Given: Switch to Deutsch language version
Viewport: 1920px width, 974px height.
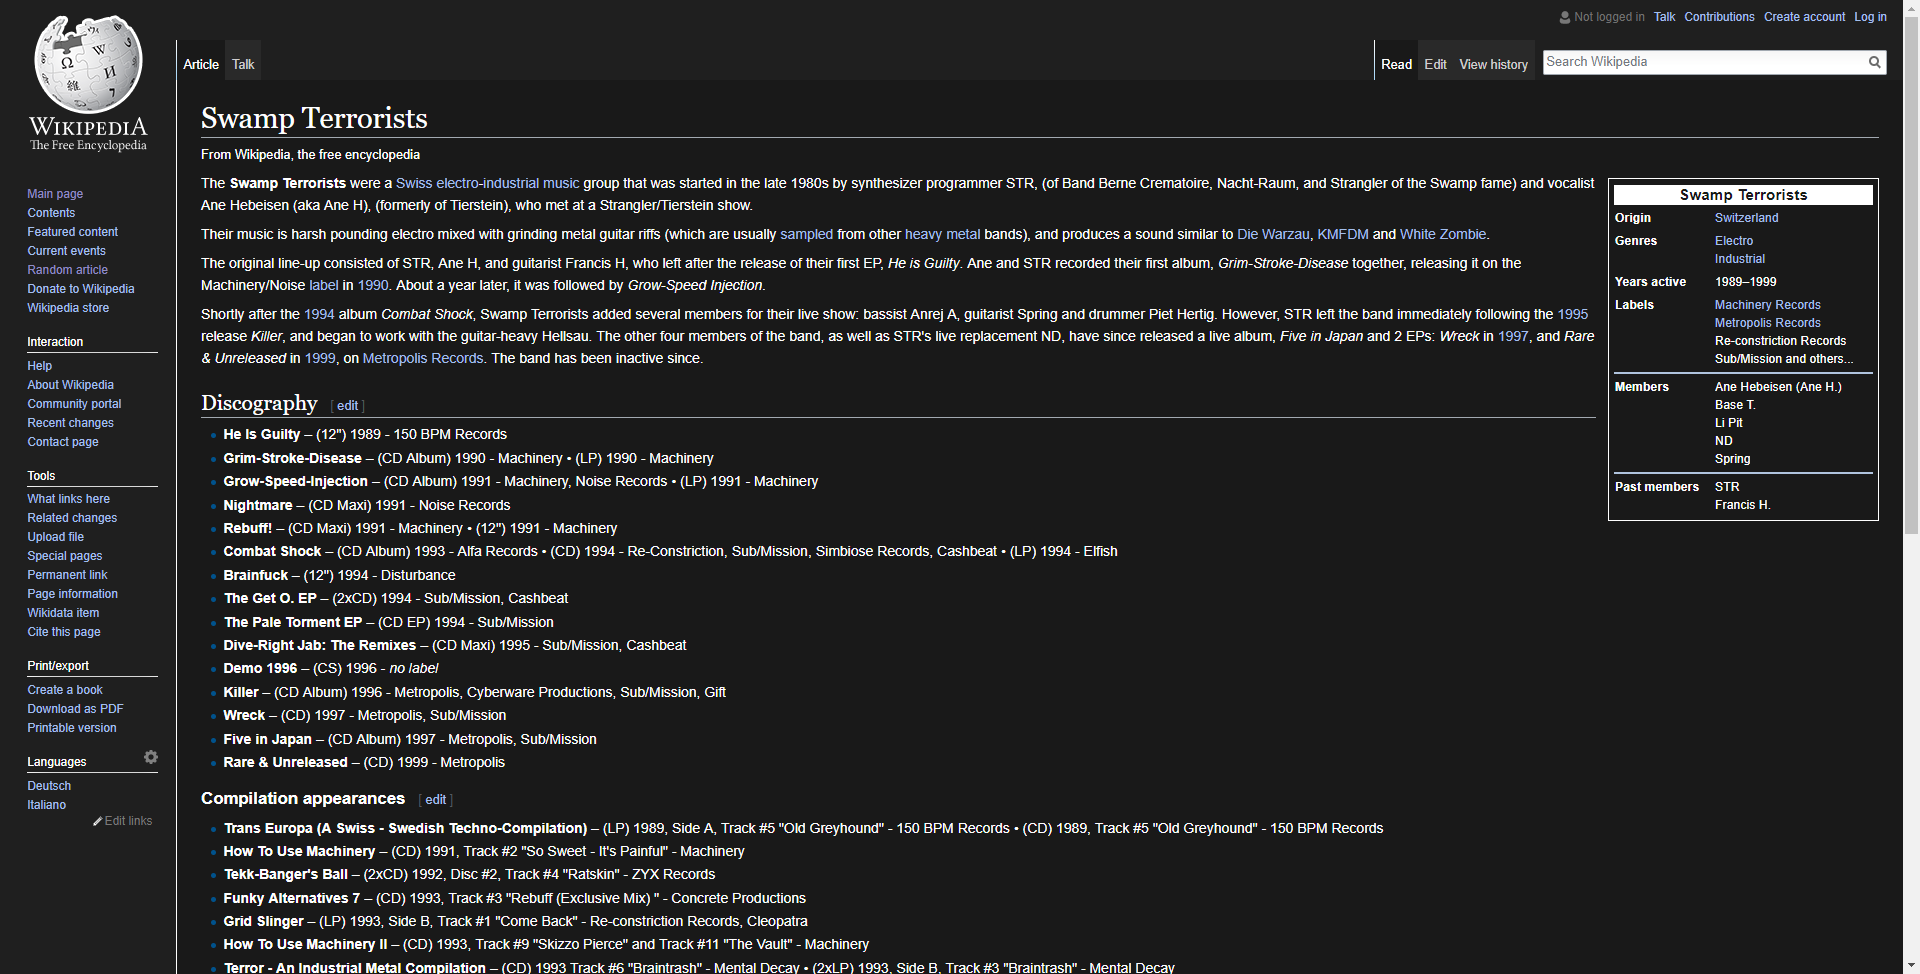Looking at the screenshot, I should tap(49, 786).
